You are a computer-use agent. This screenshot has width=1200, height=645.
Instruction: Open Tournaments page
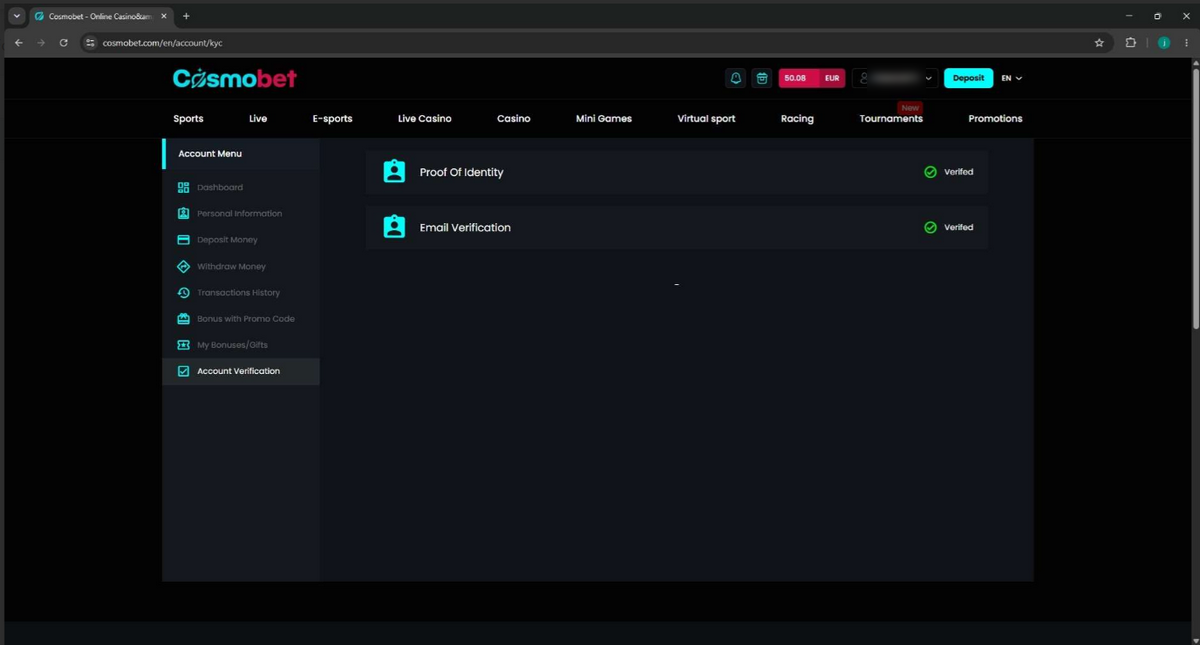(x=891, y=118)
